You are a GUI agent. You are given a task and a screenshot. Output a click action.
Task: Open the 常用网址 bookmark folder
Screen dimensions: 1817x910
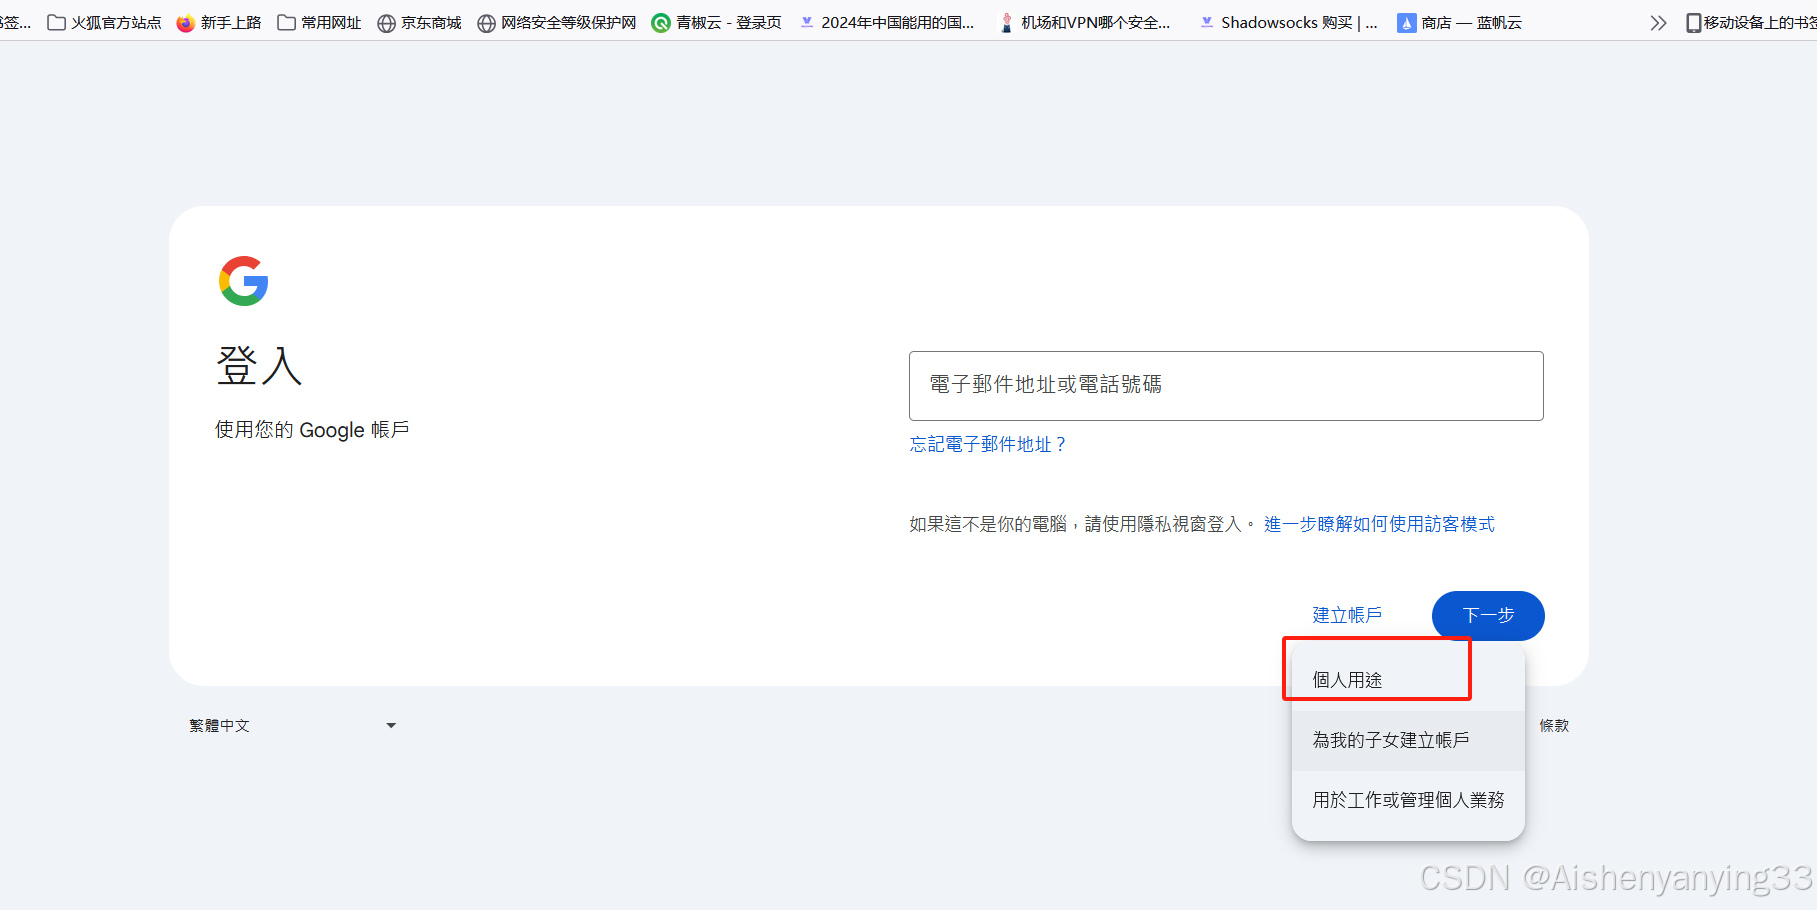point(319,22)
